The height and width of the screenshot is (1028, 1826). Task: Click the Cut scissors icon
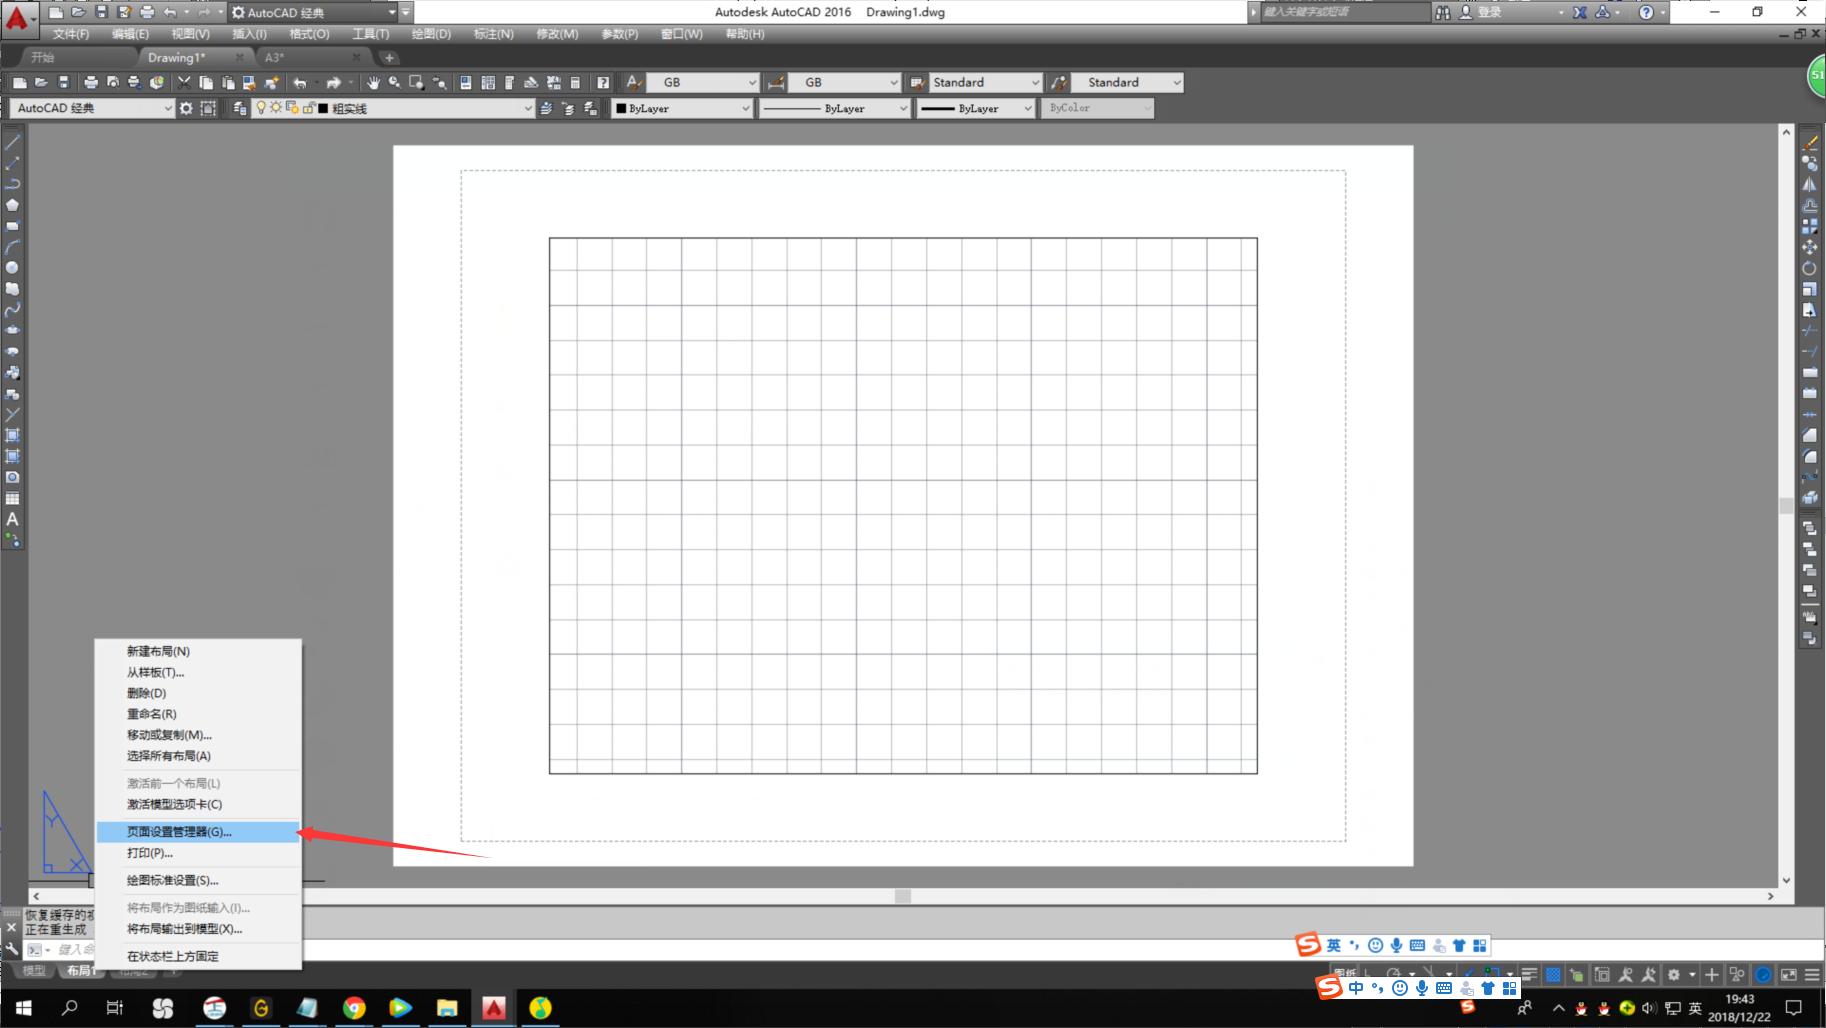tap(184, 82)
